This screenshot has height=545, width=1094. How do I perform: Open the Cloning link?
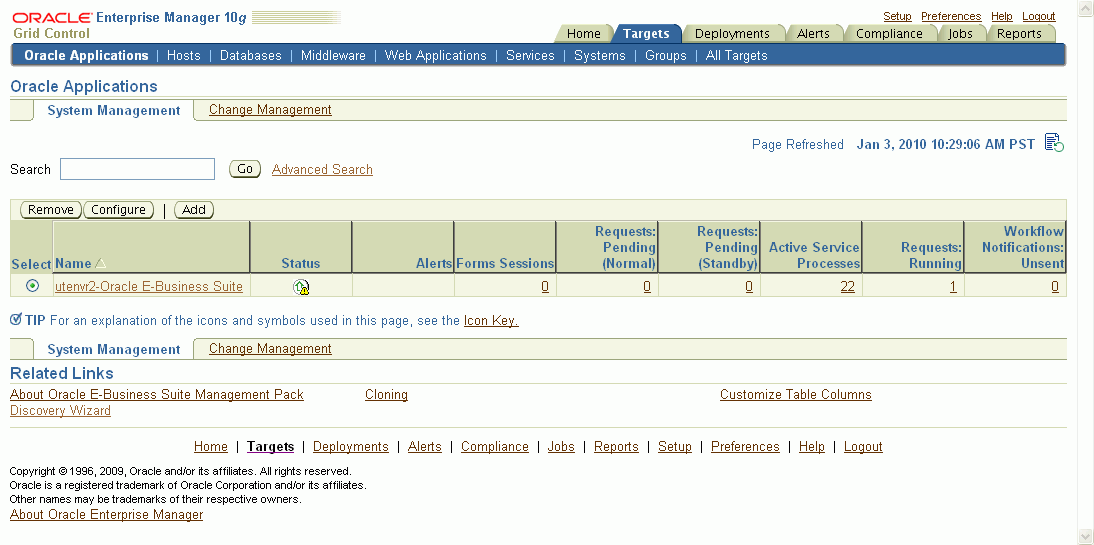pyautogui.click(x=387, y=394)
